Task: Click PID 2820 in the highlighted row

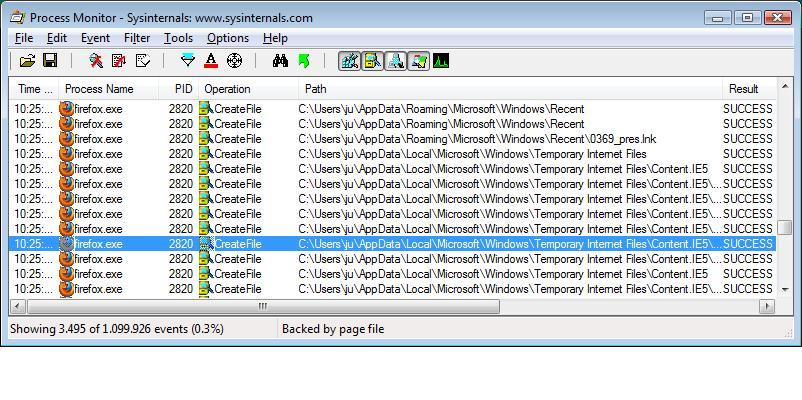Action: pos(181,244)
